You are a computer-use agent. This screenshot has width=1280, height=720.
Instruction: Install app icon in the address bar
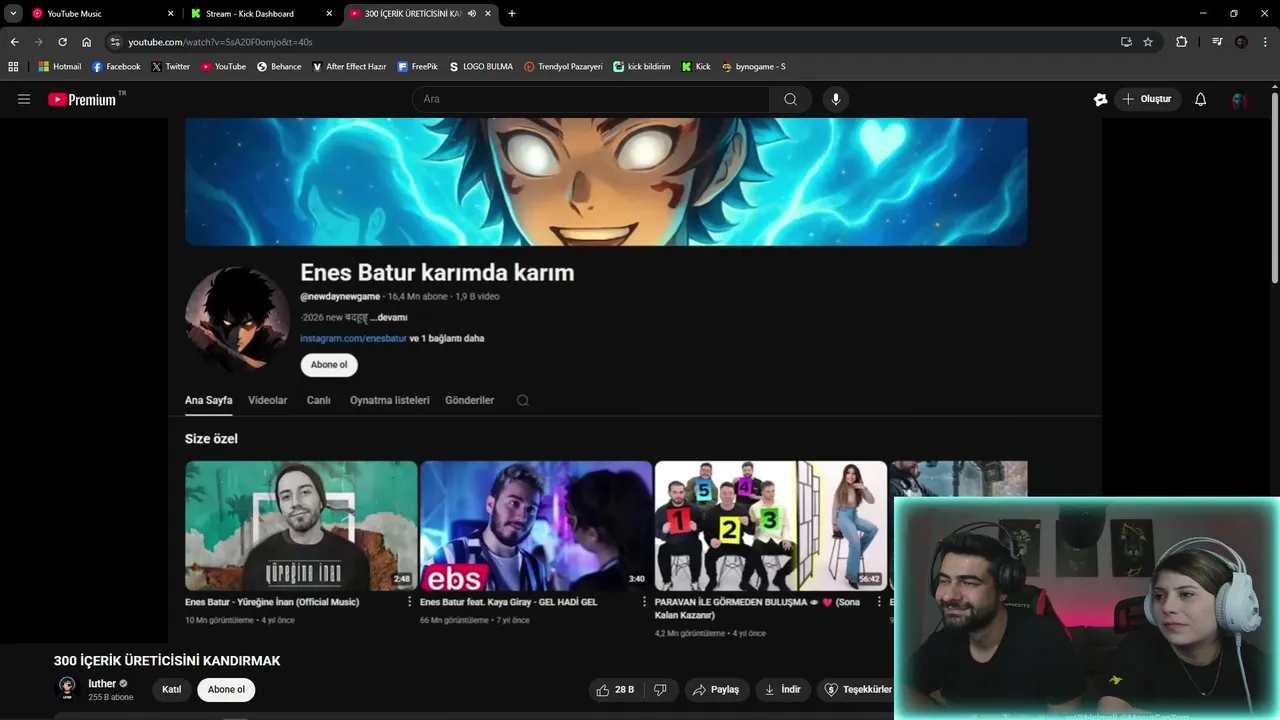(x=1126, y=42)
